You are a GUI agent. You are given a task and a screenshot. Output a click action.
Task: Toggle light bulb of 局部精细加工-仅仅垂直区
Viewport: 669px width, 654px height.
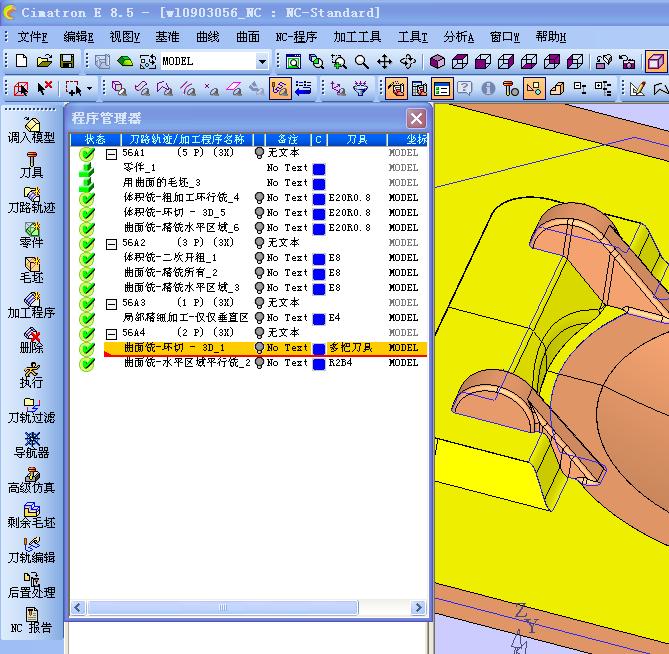pyautogui.click(x=259, y=317)
